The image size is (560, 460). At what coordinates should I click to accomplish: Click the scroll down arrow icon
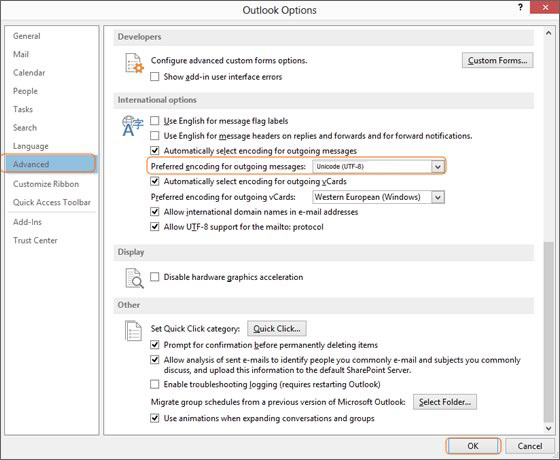[x=548, y=428]
